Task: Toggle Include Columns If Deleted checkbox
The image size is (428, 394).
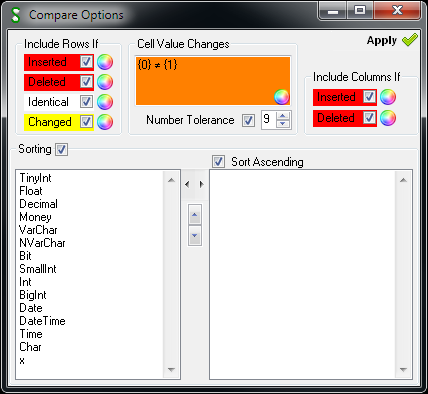Action: pos(369,118)
